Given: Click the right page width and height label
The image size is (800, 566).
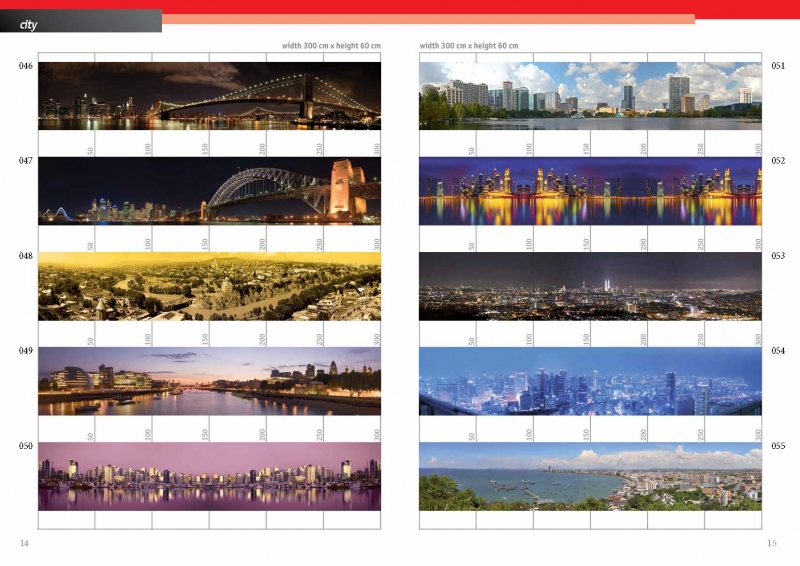Looking at the screenshot, I should click(469, 46).
